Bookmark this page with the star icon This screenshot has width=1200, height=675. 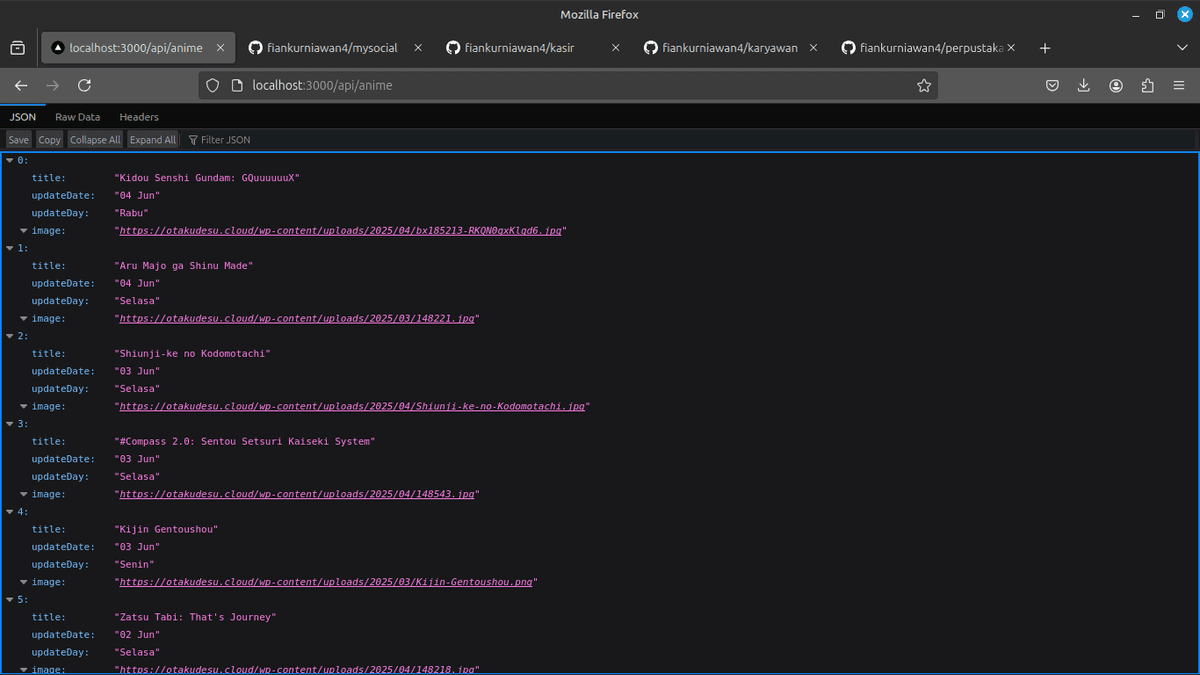[924, 85]
